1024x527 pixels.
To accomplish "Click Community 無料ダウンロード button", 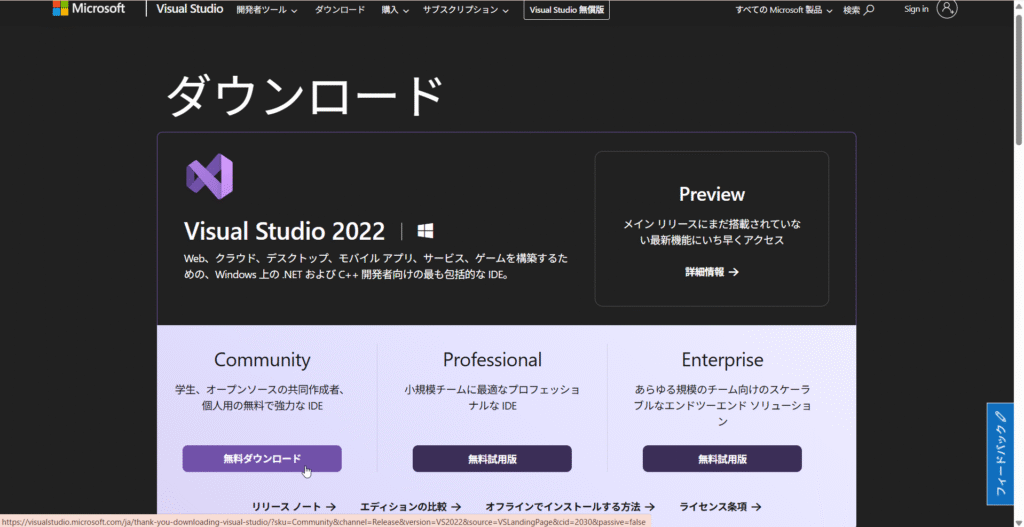I will tap(262, 458).
